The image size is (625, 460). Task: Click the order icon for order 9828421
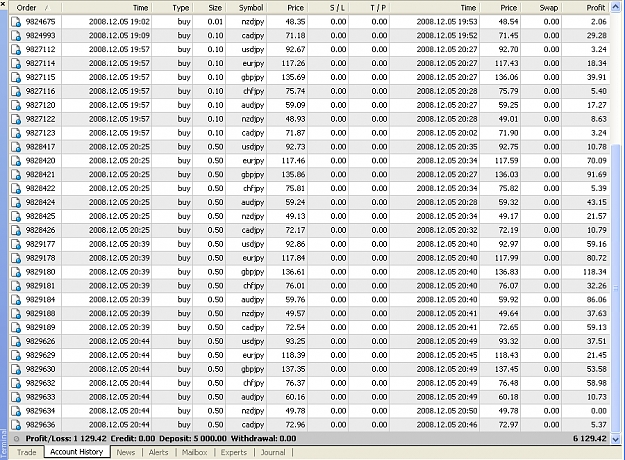(16, 175)
